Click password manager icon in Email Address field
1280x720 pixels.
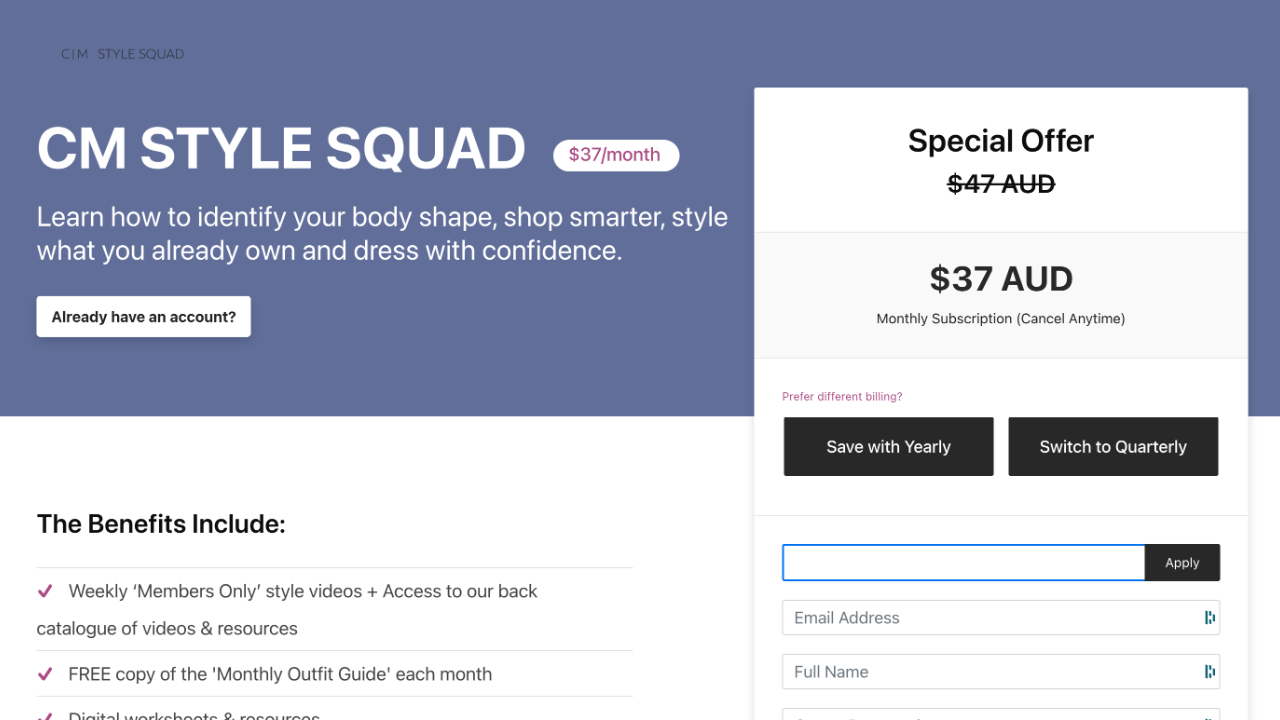[x=1209, y=618]
